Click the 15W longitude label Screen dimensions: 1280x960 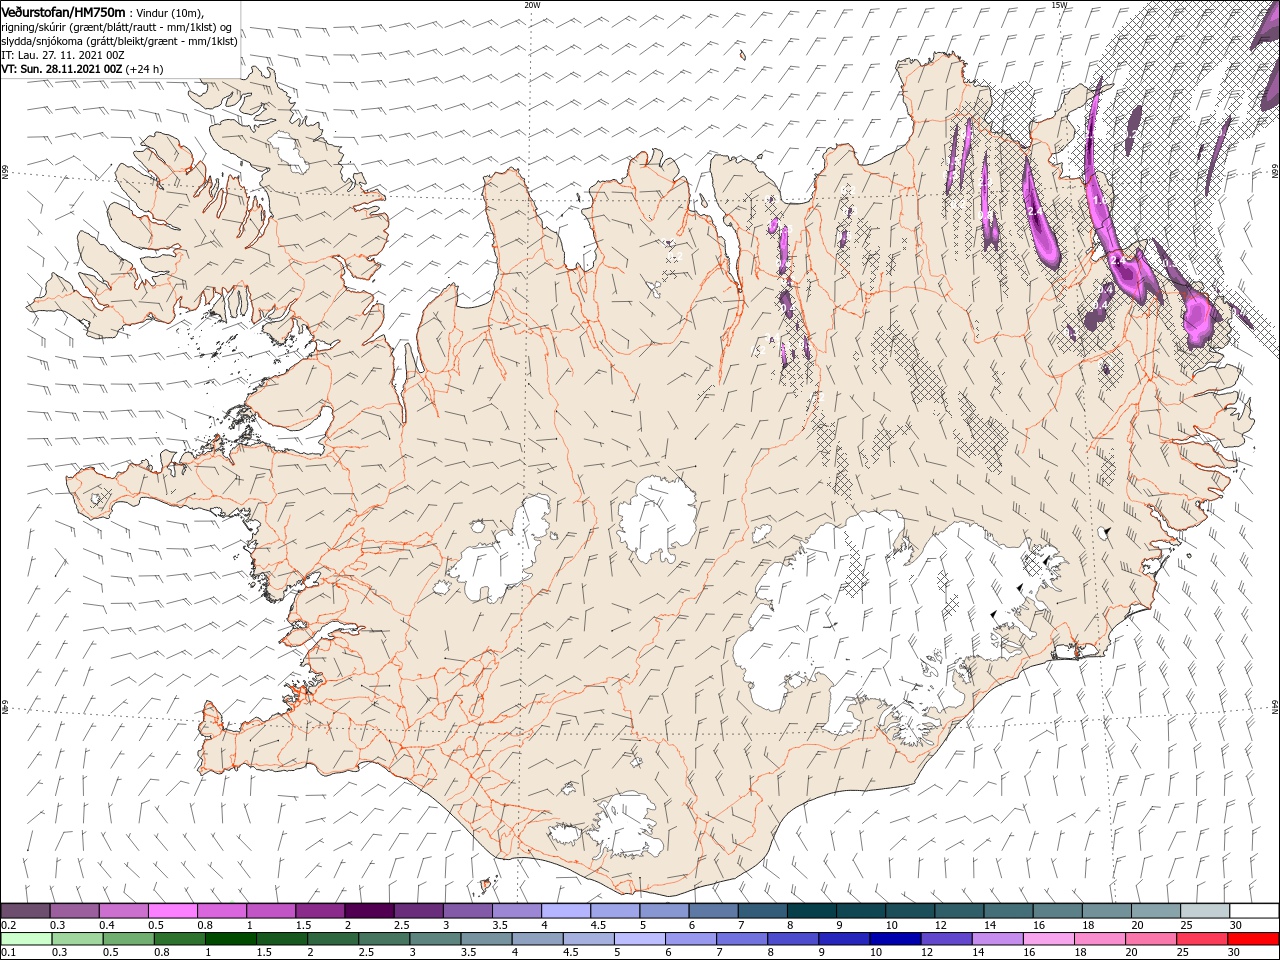click(x=1058, y=5)
